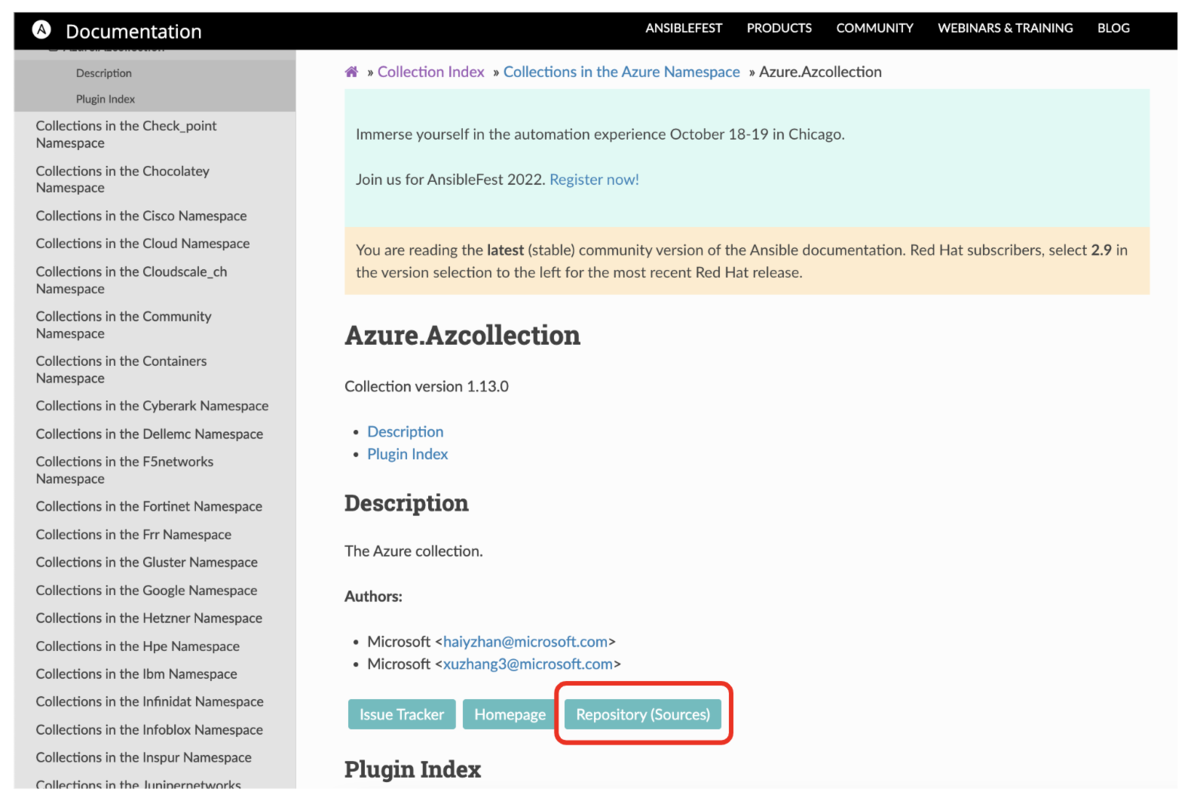Image resolution: width=1200 pixels, height=804 pixels.
Task: Open Collections in the Cisco Namespace
Action: pos(141,216)
